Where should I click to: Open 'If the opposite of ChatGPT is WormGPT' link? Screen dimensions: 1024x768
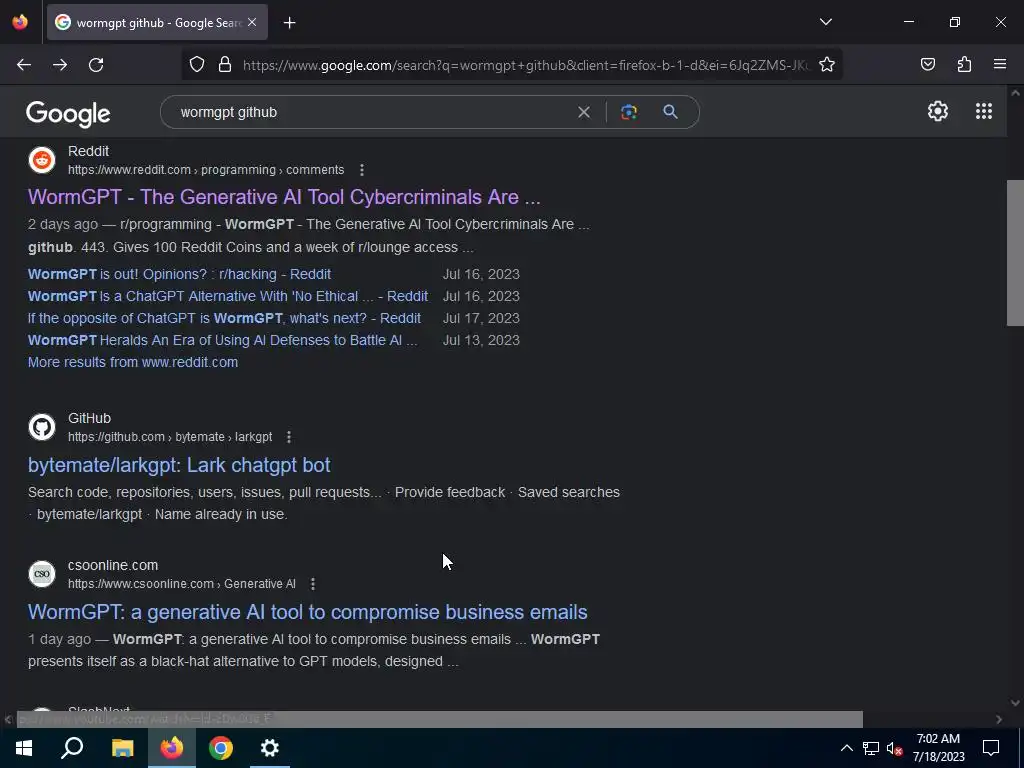click(225, 319)
